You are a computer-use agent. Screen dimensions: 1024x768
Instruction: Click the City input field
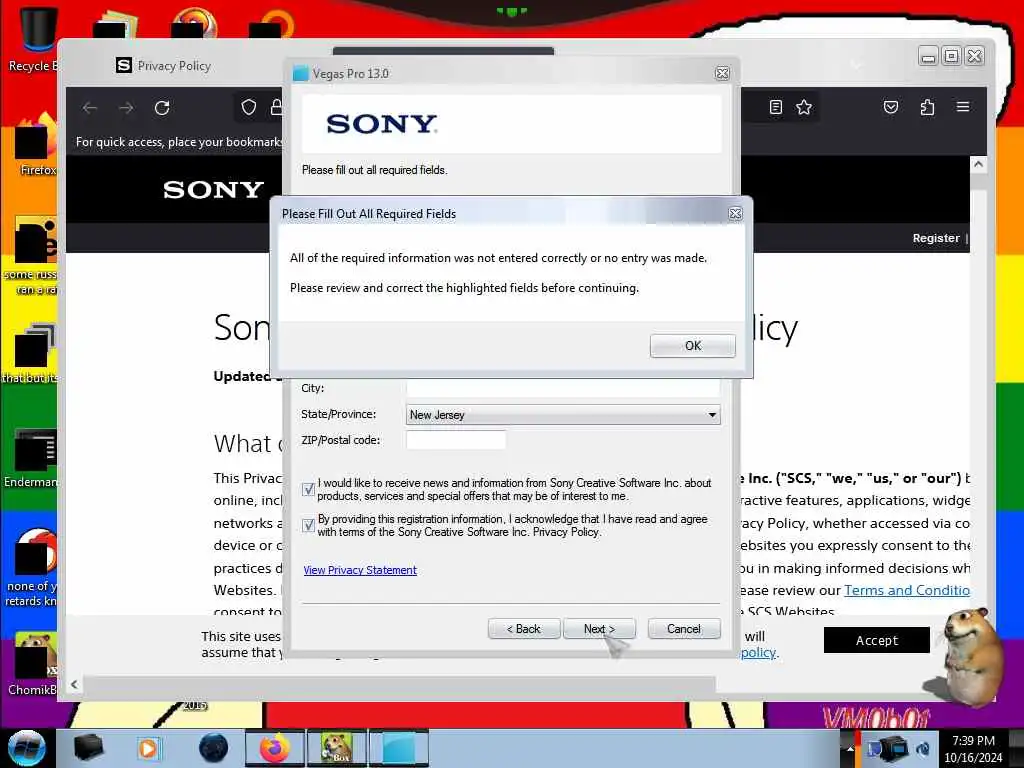point(563,388)
